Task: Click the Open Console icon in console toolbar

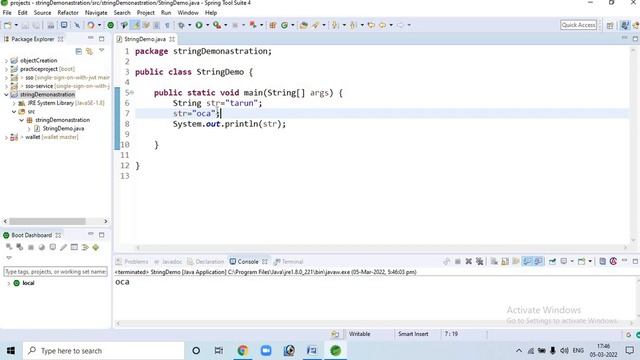Action: point(582,261)
